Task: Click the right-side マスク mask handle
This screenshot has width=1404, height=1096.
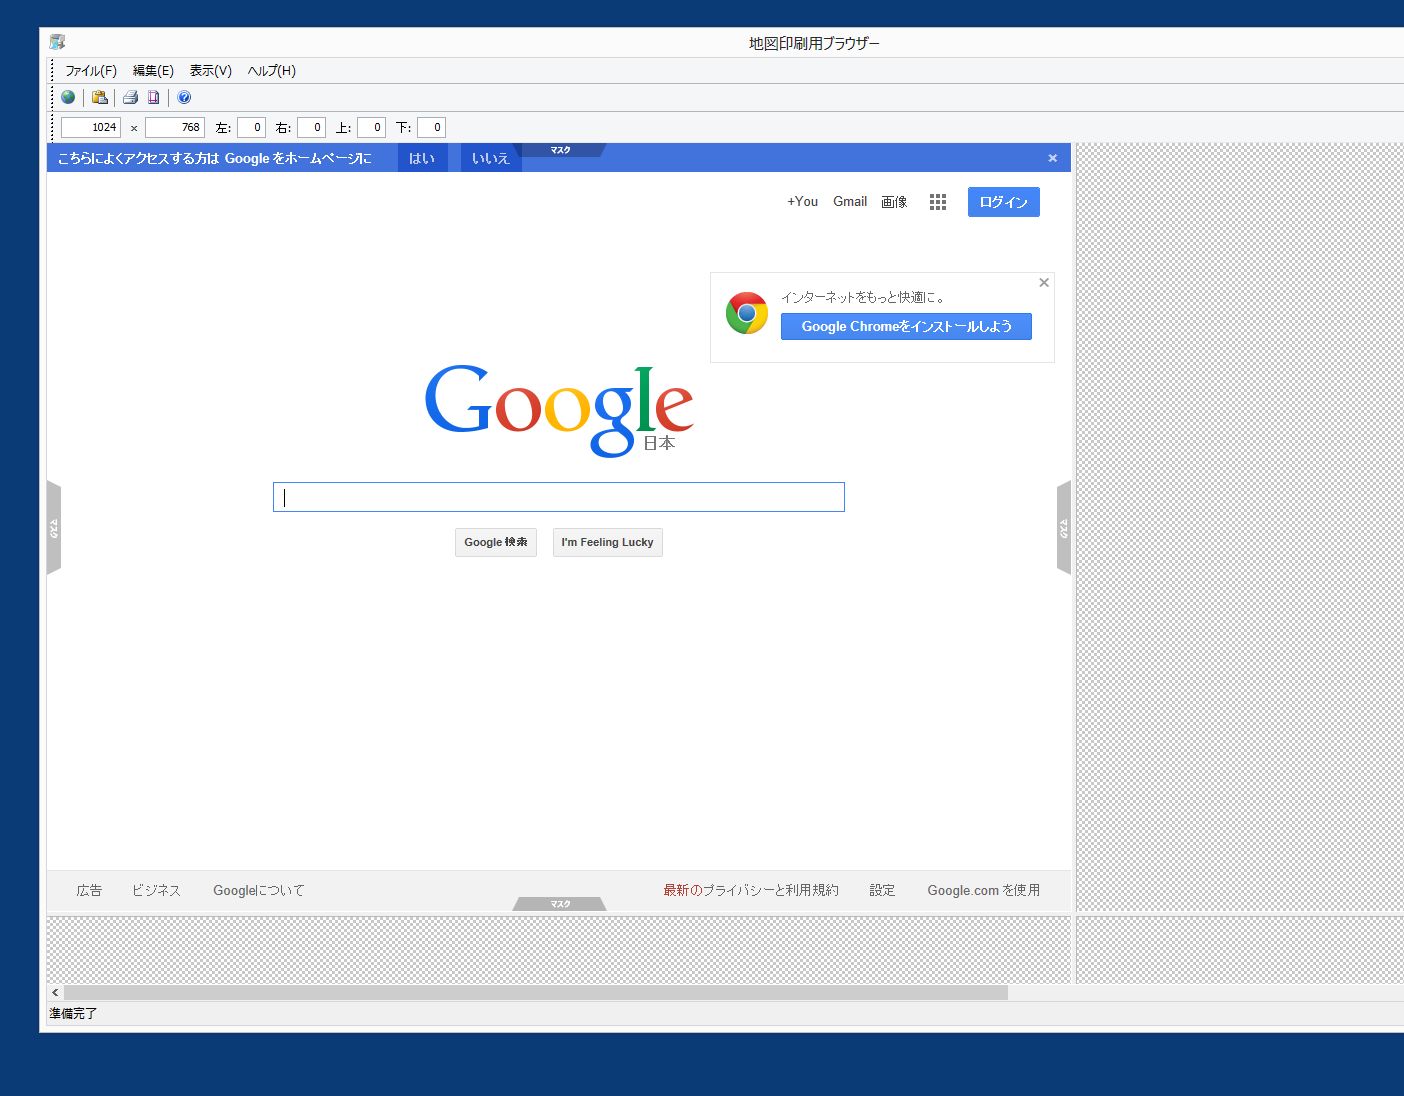Action: point(1064,528)
